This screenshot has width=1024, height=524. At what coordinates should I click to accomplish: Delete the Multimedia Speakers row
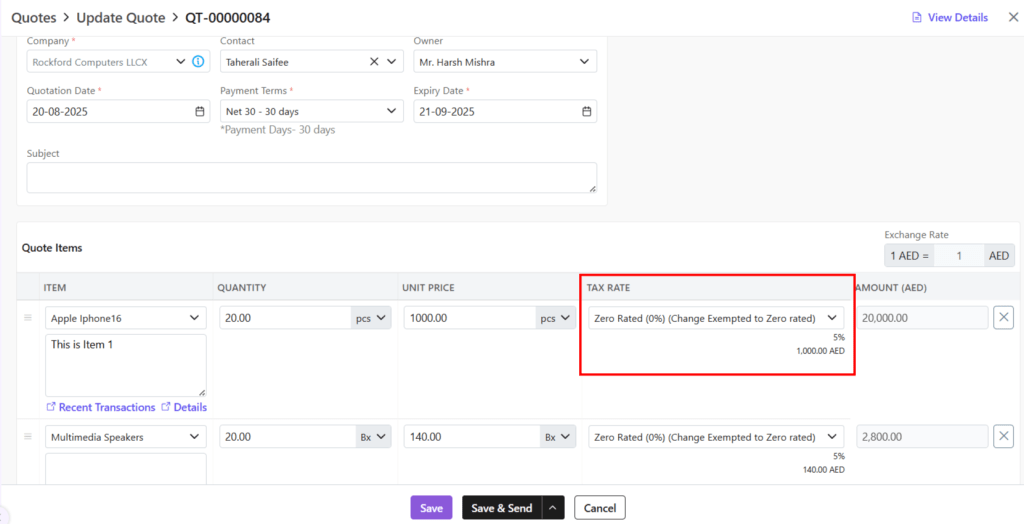click(x=1003, y=437)
